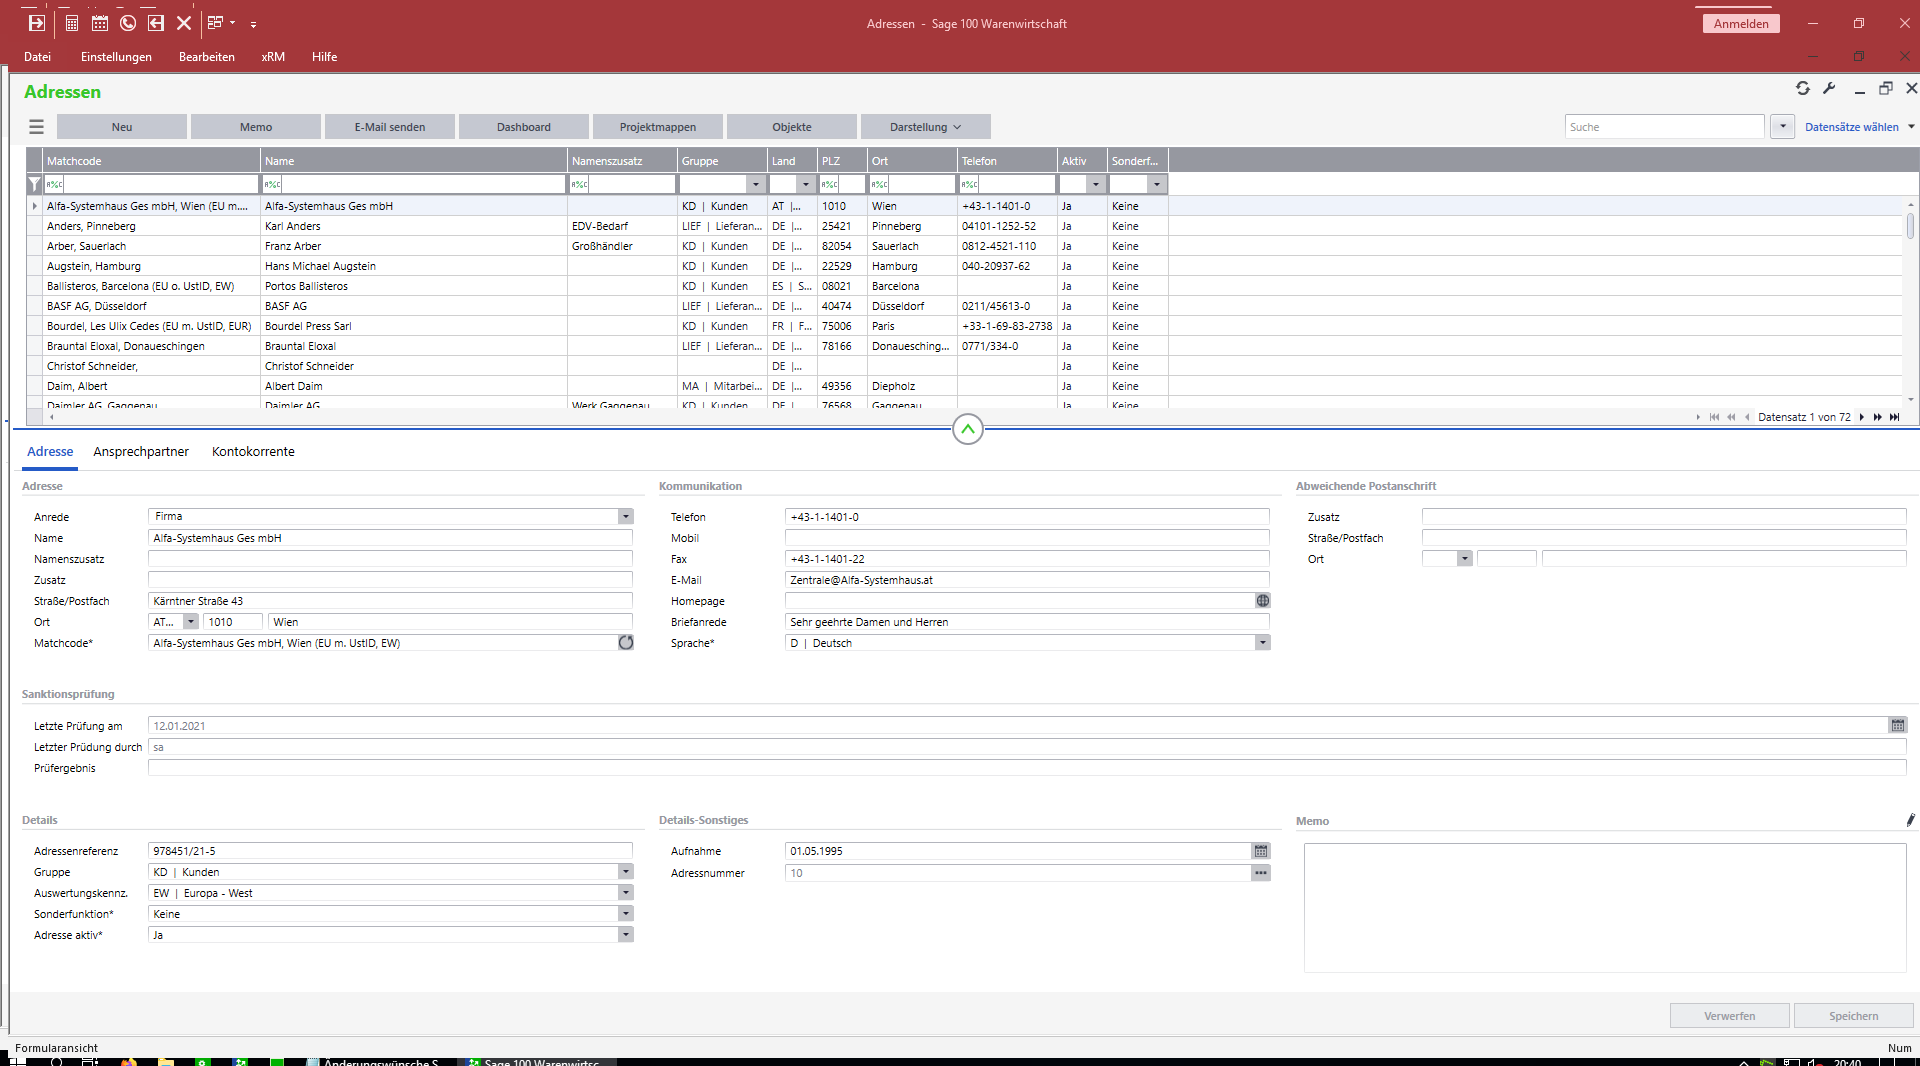Open calendar picker for Aufnahme date
The height and width of the screenshot is (1066, 1920).
tap(1261, 851)
